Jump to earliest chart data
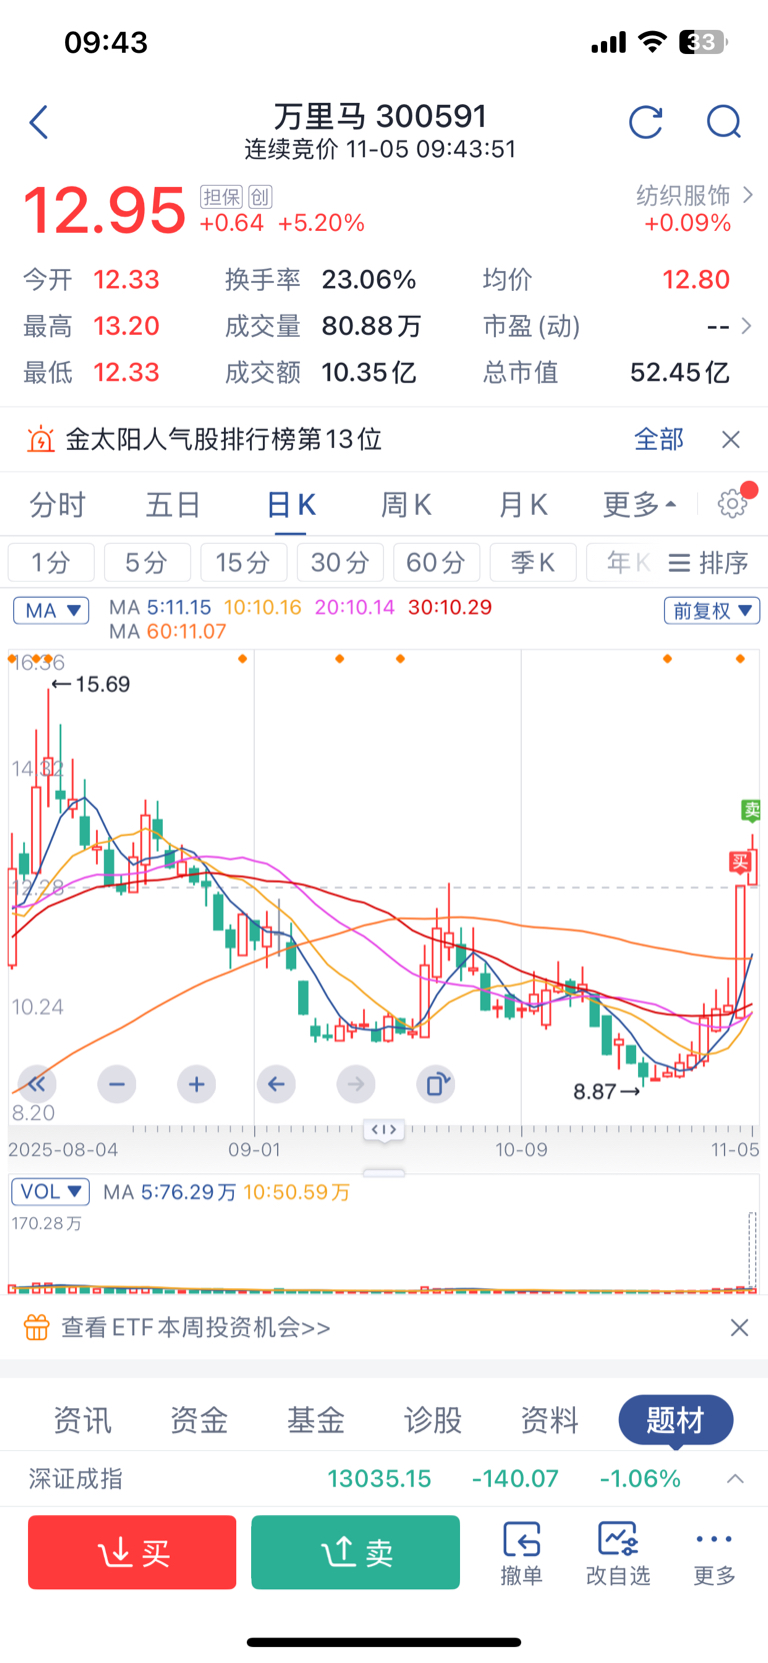Screen dimensions: 768x1663 tap(37, 1084)
